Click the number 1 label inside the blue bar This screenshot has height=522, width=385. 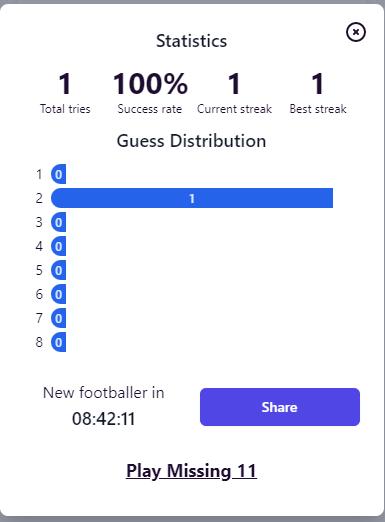192,199
